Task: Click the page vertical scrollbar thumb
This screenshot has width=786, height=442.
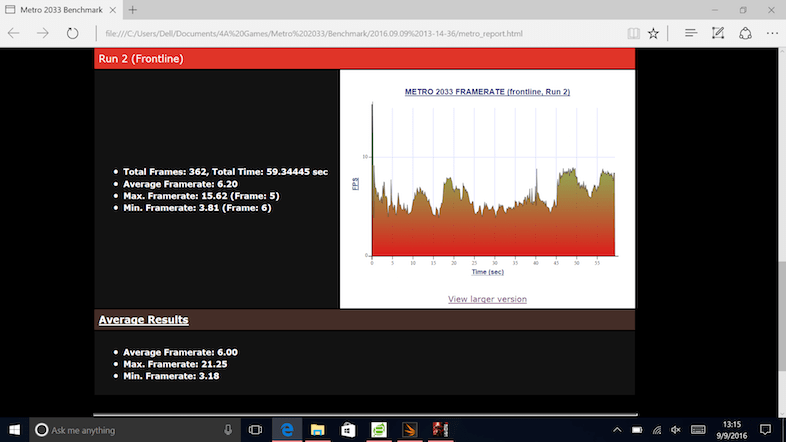Action: point(781,316)
